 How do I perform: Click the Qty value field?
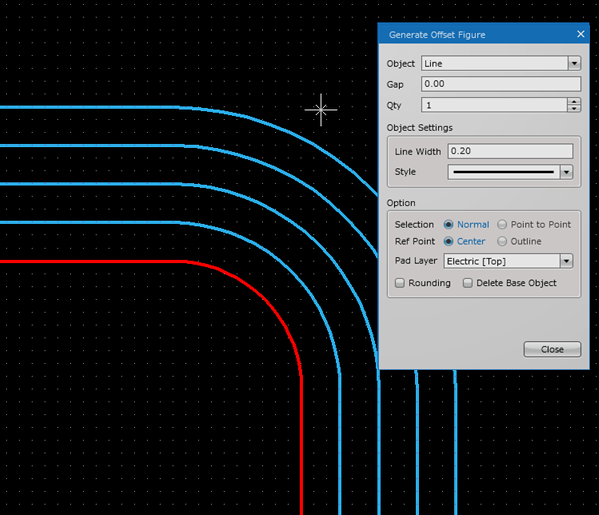click(x=494, y=105)
